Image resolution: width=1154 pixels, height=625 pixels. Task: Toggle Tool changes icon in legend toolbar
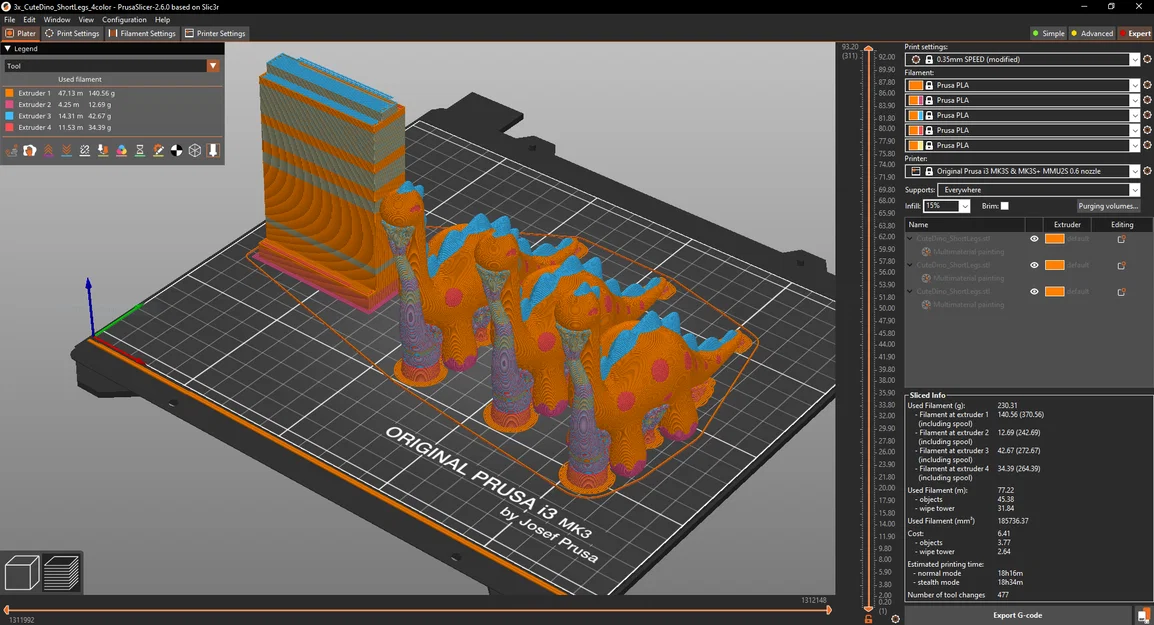[103, 150]
